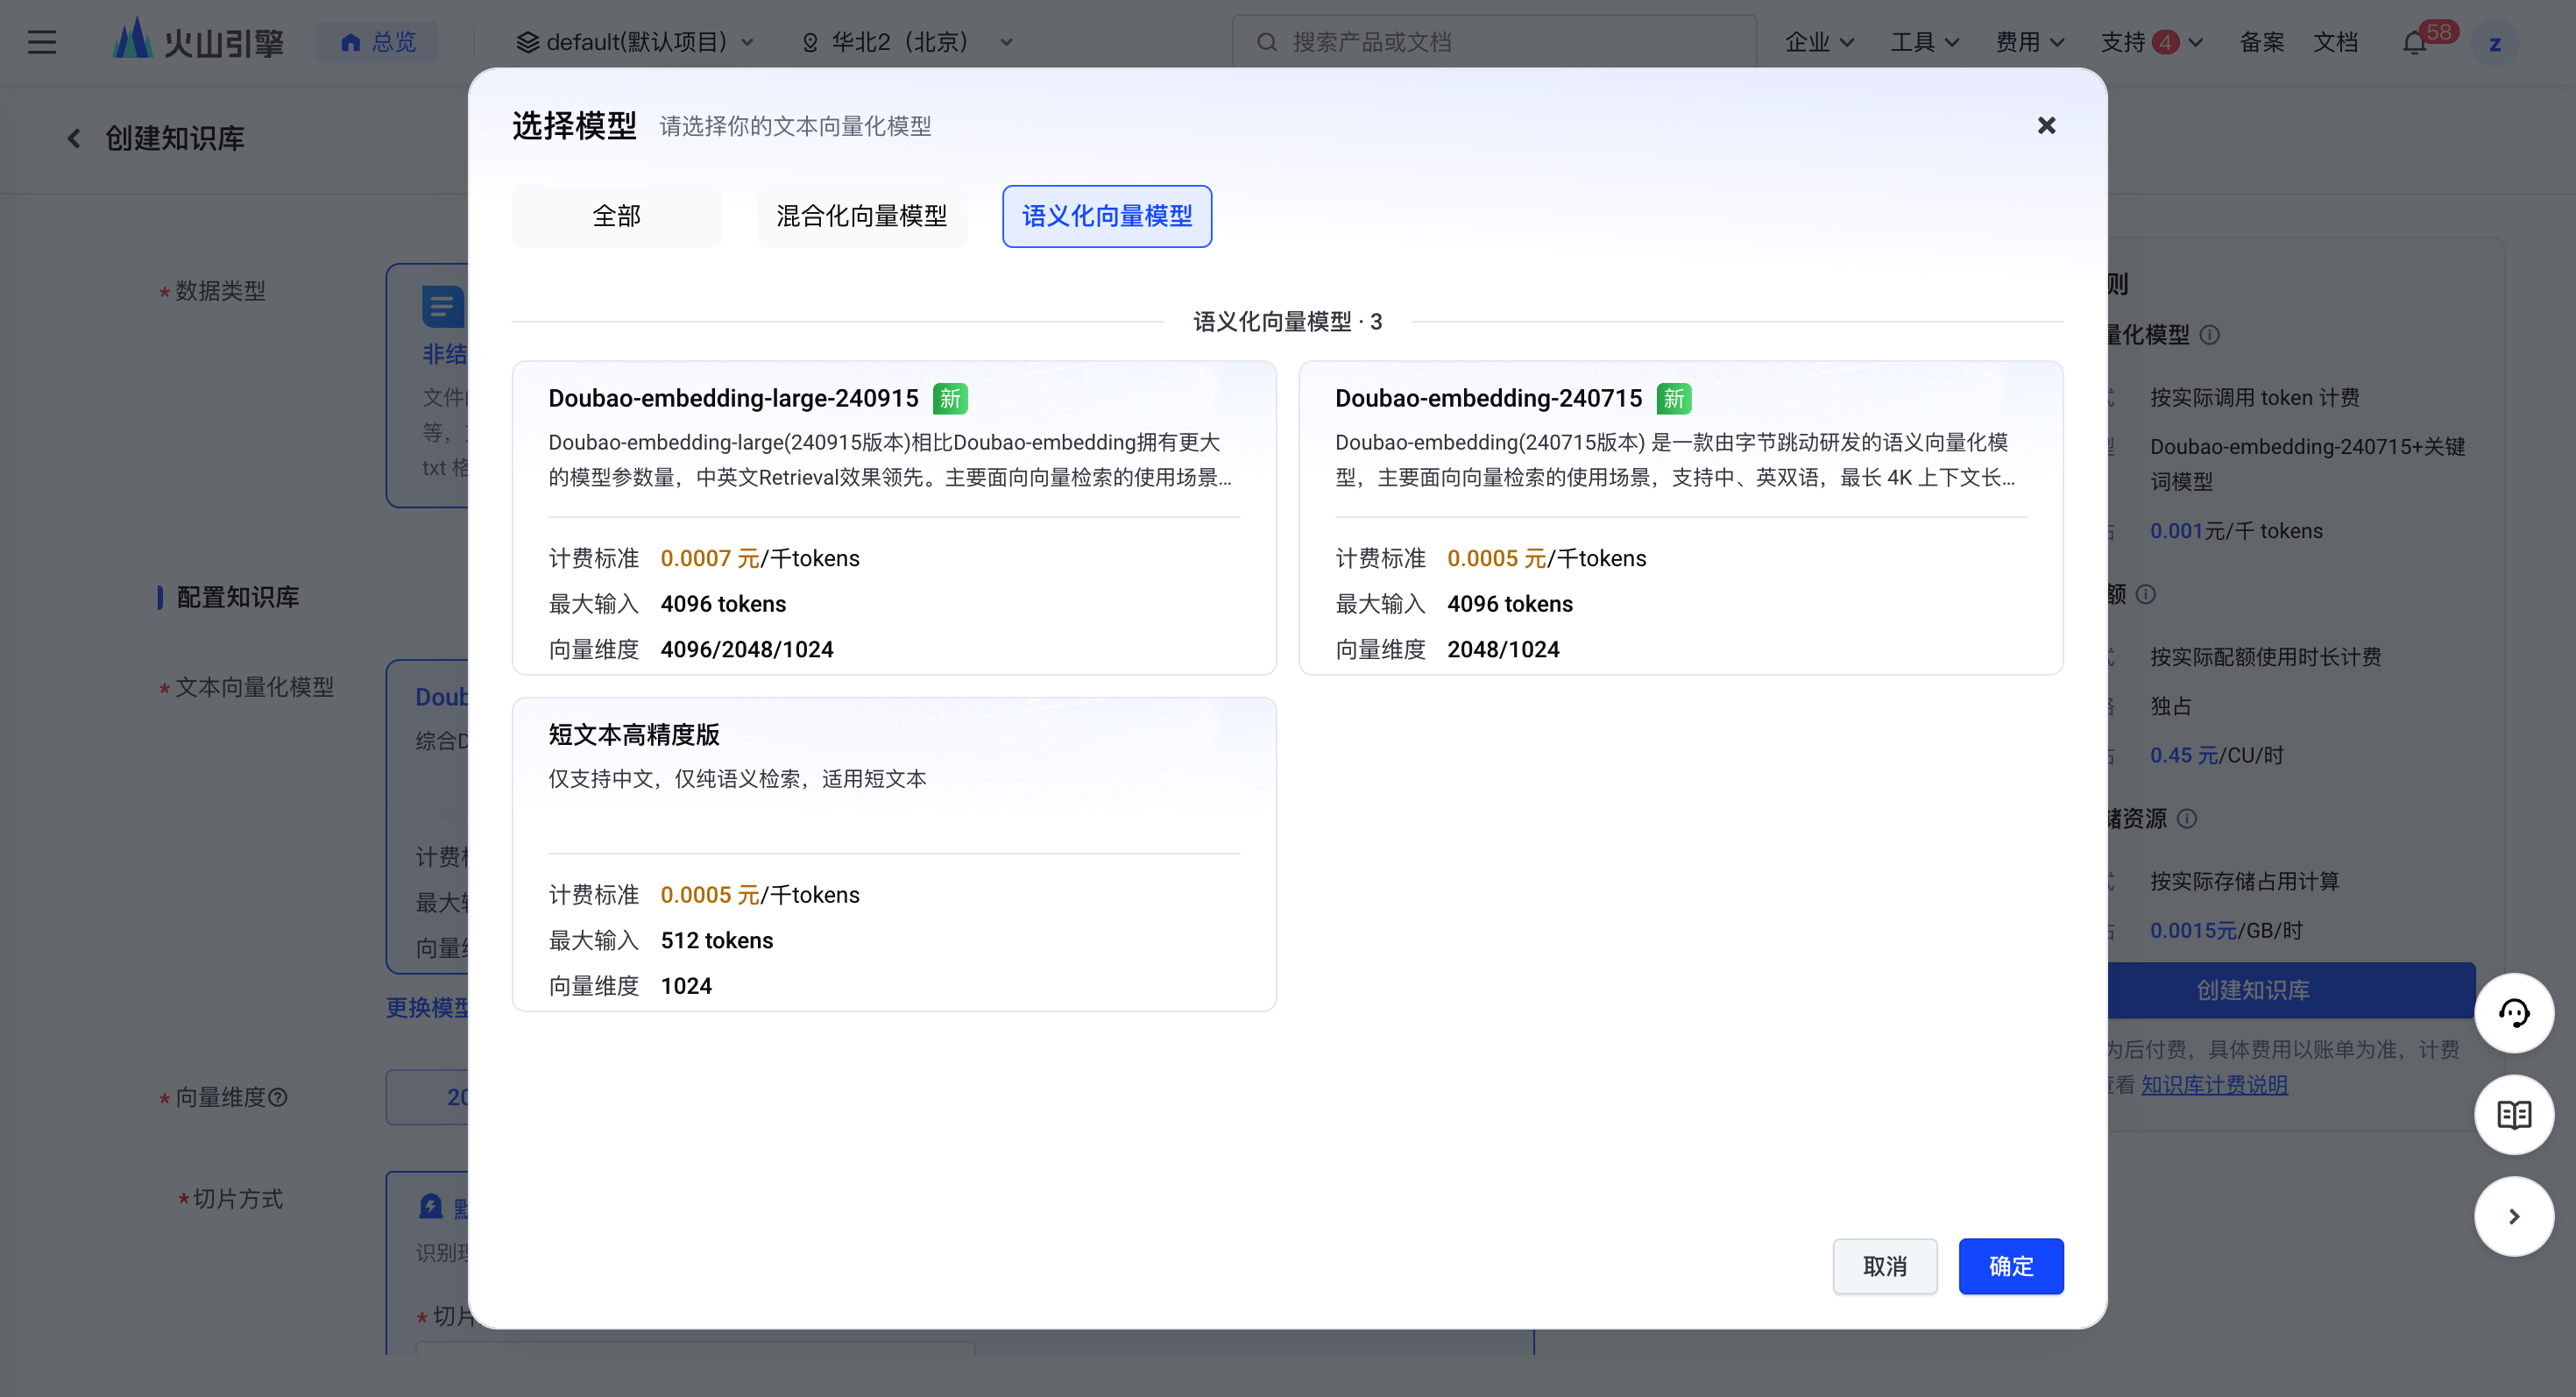This screenshot has width=2576, height=1397.
Task: Open user avatar account menu
Action: (2495, 43)
